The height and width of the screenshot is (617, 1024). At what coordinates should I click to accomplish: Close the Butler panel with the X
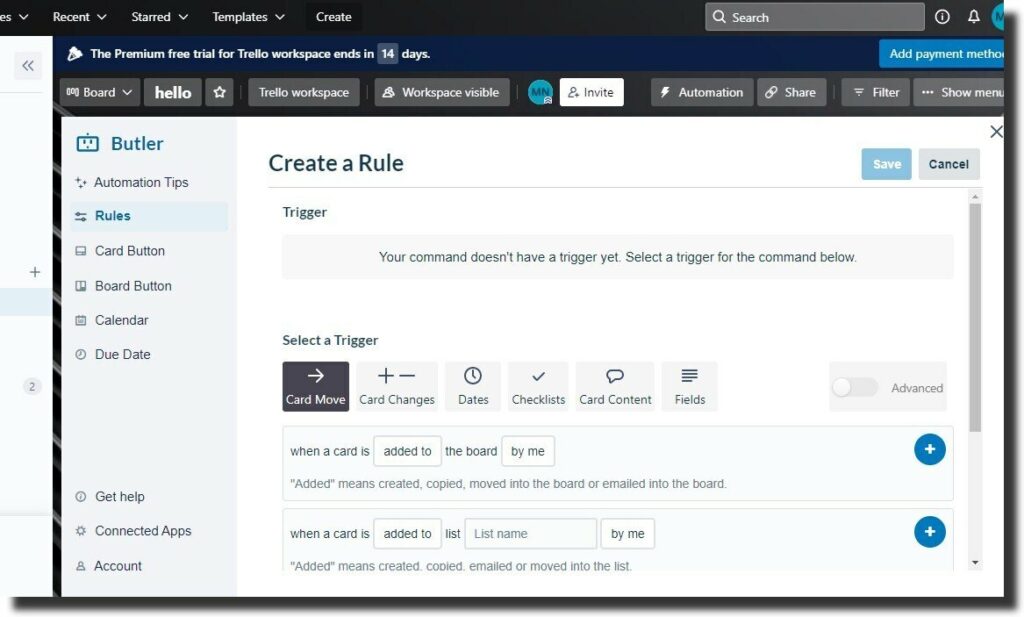pos(996,132)
